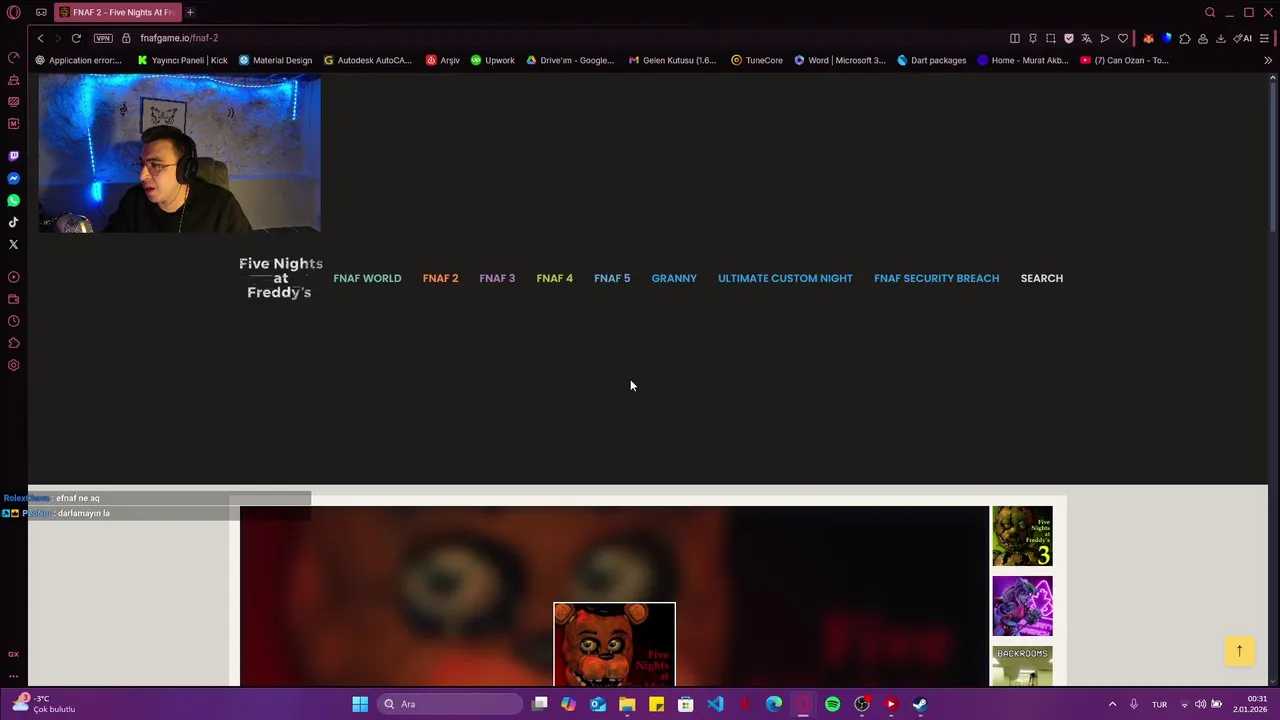Open Steam from taskbar
The width and height of the screenshot is (1280, 720).
(919, 704)
